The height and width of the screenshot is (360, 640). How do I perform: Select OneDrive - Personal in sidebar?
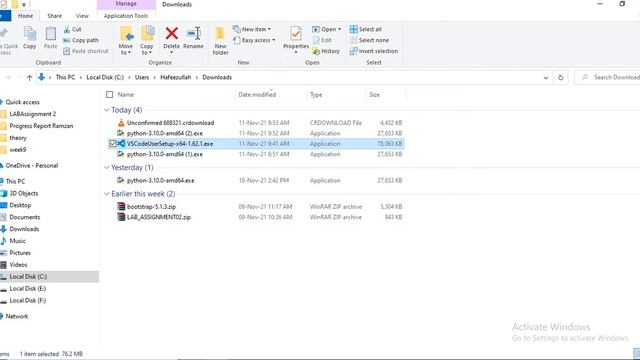pyautogui.click(x=32, y=166)
